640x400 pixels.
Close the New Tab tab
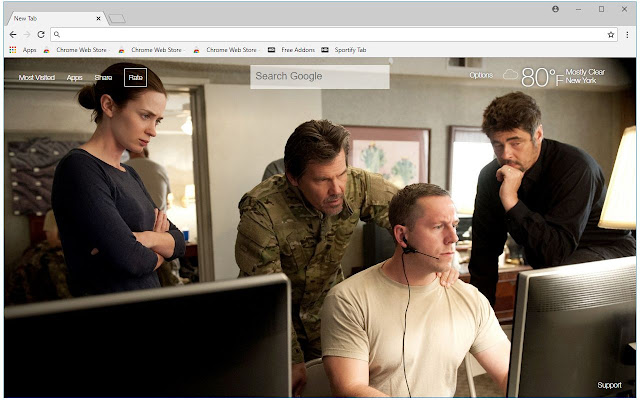pyautogui.click(x=98, y=18)
